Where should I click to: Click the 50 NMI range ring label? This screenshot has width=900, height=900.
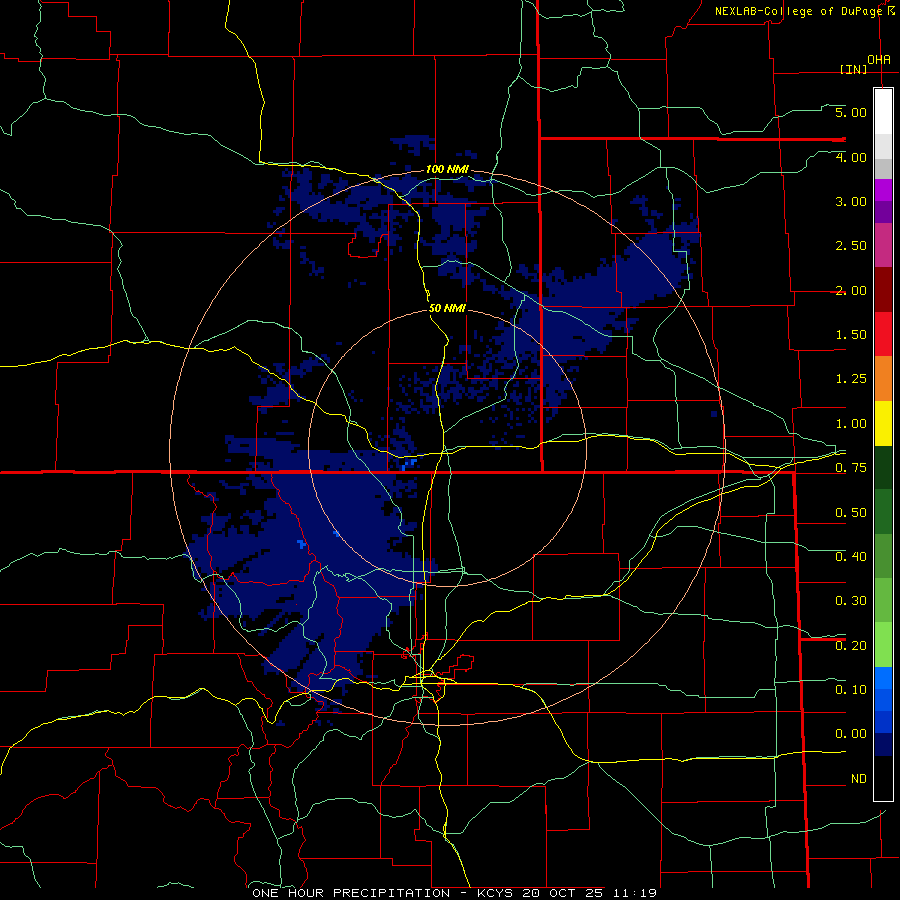(x=447, y=309)
